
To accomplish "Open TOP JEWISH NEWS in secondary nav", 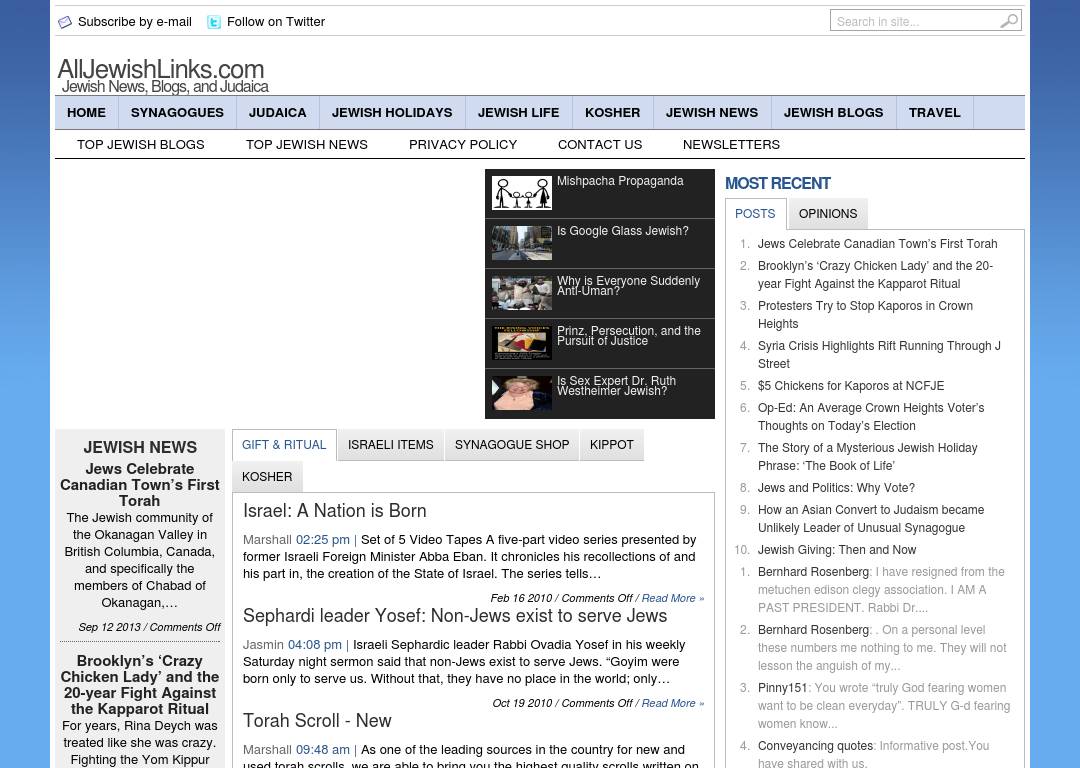I will 307,145.
